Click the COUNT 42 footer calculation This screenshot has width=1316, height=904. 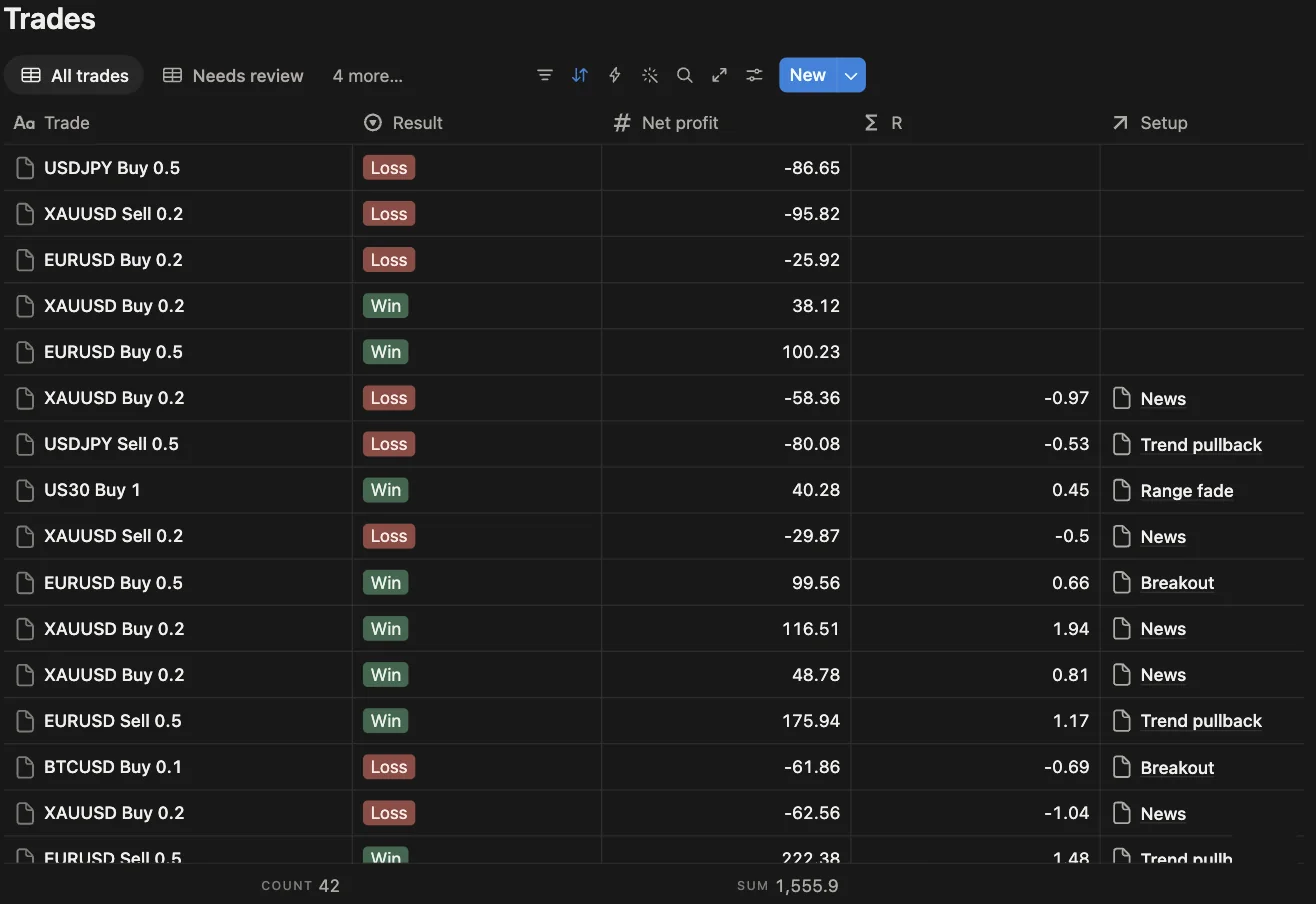(300, 886)
